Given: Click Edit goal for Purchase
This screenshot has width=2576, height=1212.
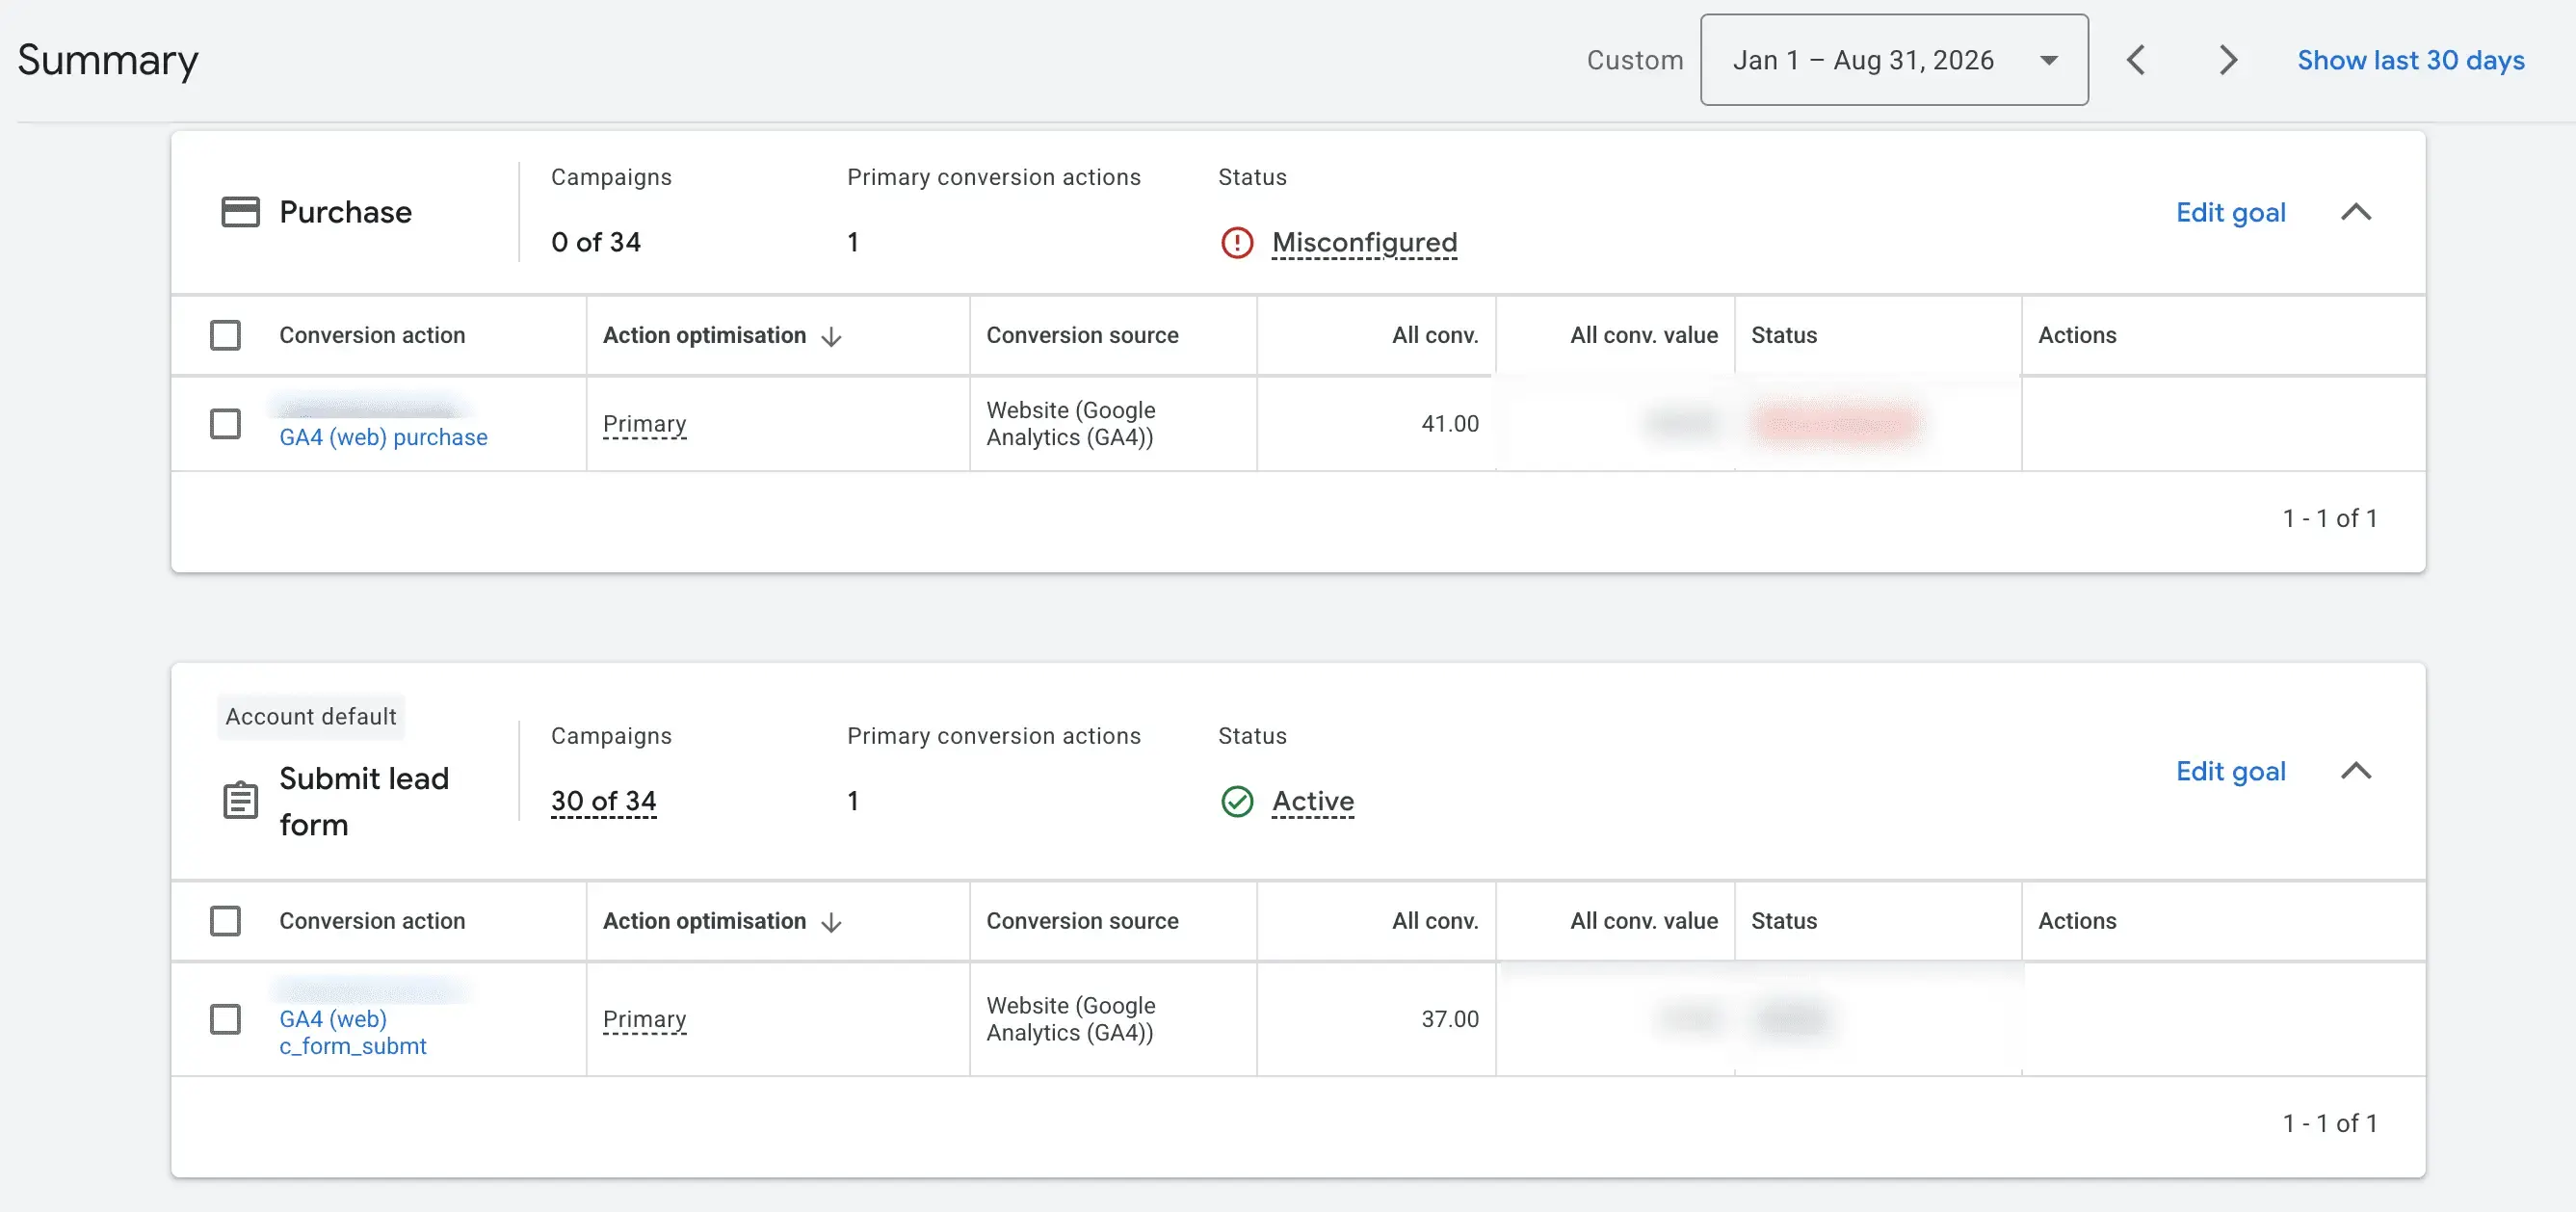Looking at the screenshot, I should 2230,212.
